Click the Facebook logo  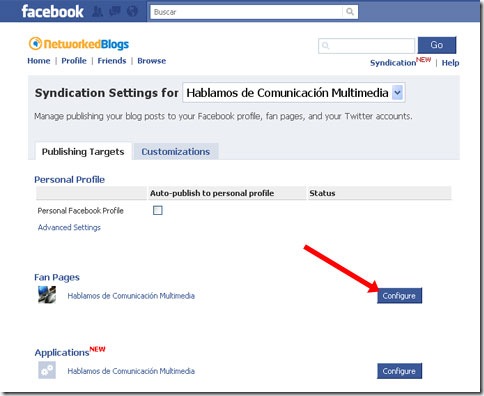52,12
